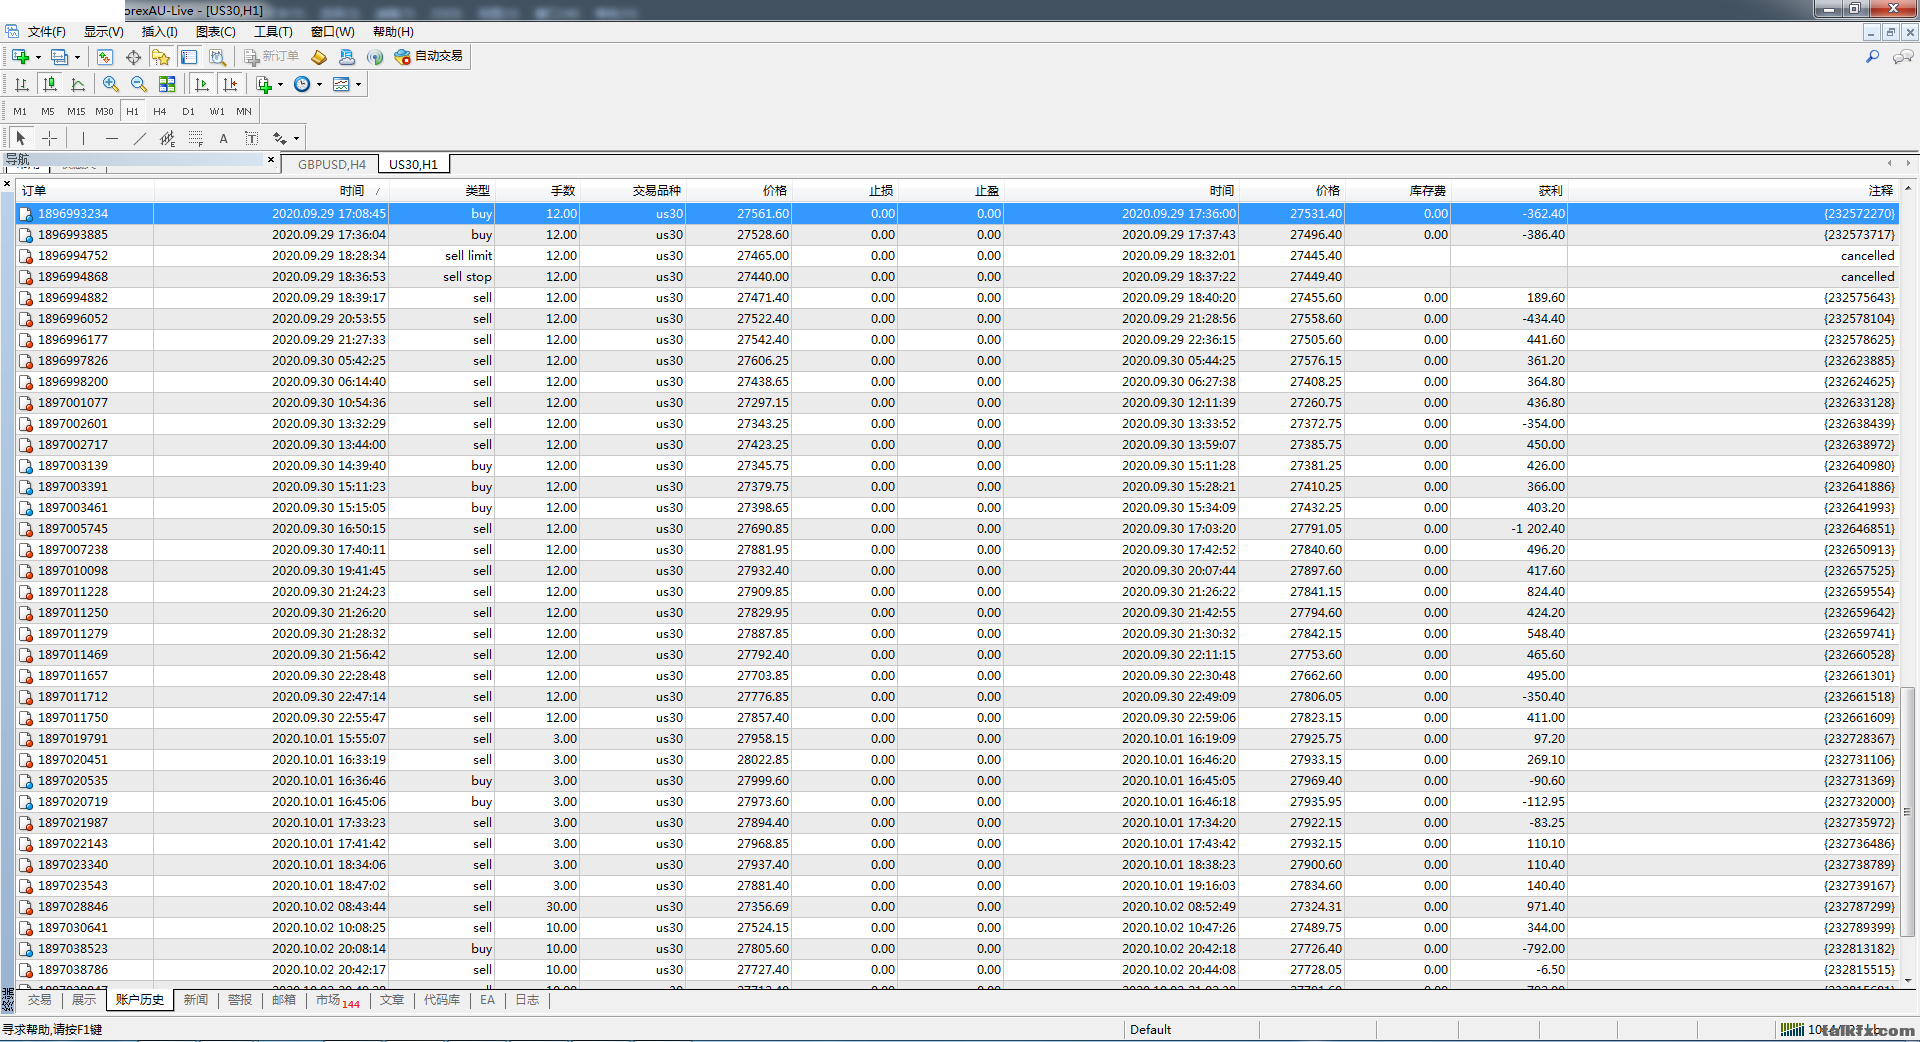The width and height of the screenshot is (1920, 1042).
Task: Open the 图表(C) menu
Action: point(216,32)
